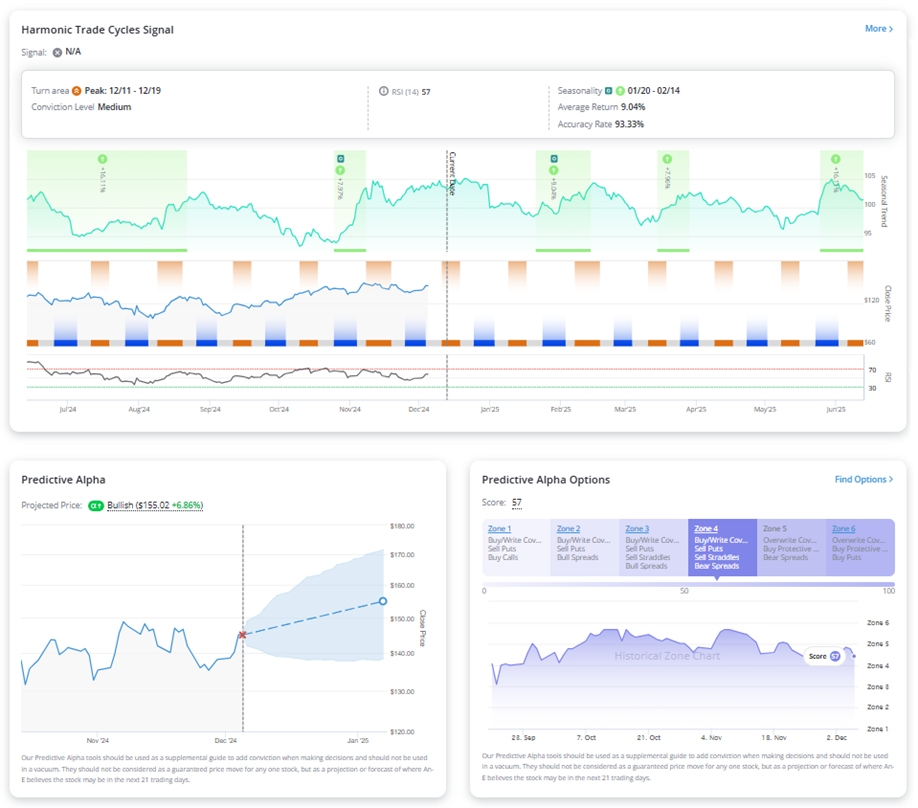Screen dimensions: 918x808
Task: Open Find Options link
Action: pyautogui.click(x=864, y=480)
